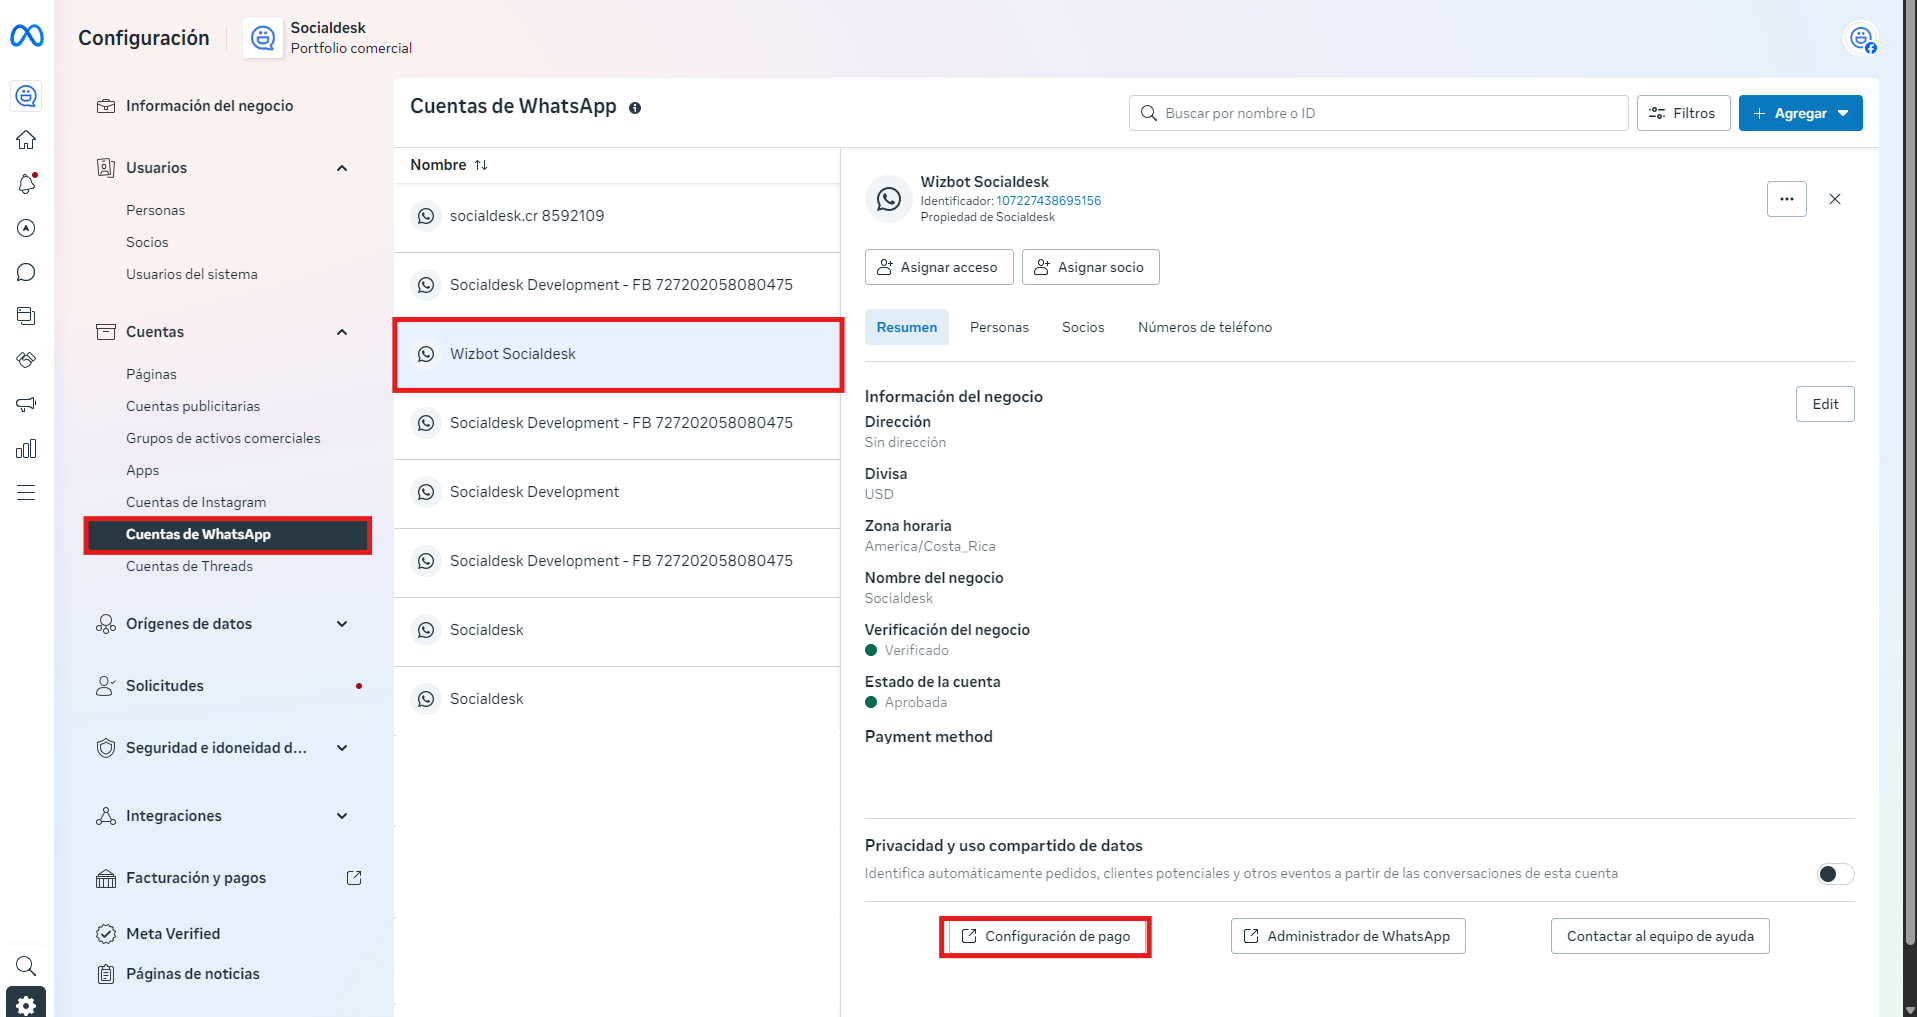Open the megaphone ads icon
The width and height of the screenshot is (1917, 1017).
coord(27,404)
